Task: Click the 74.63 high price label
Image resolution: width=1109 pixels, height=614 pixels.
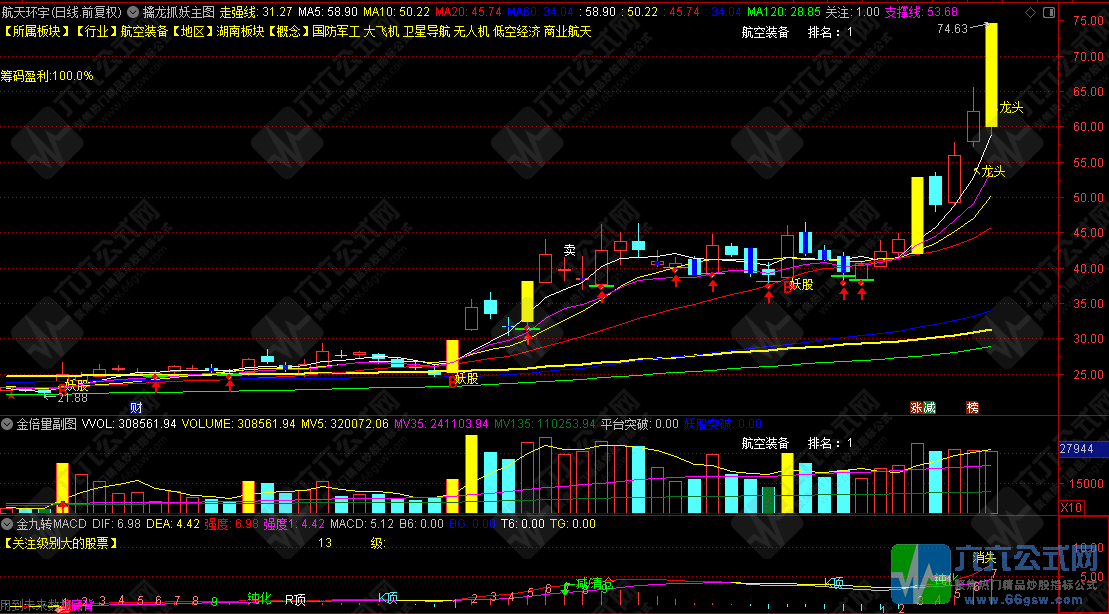Action: (952, 29)
